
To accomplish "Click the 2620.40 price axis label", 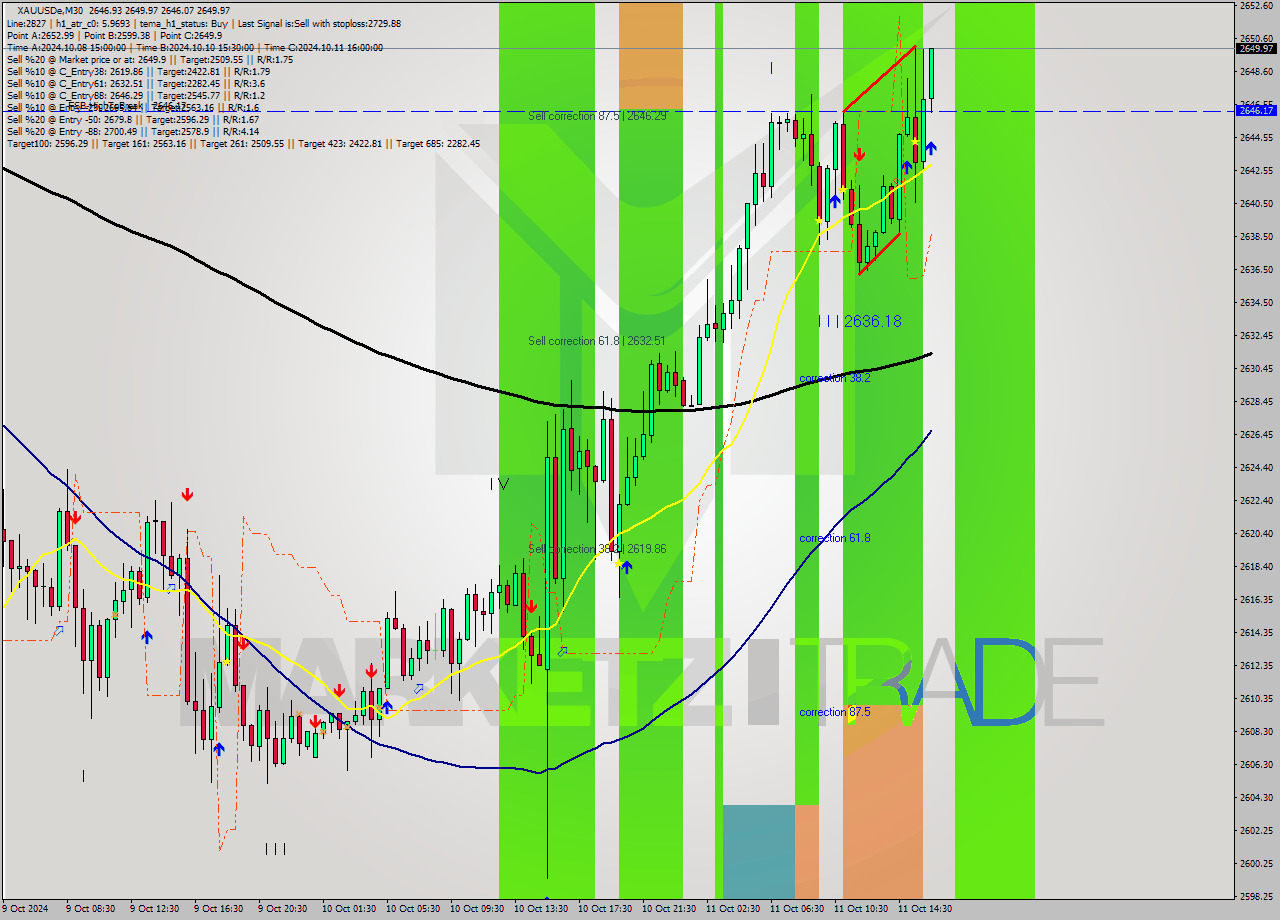I will pos(1256,534).
